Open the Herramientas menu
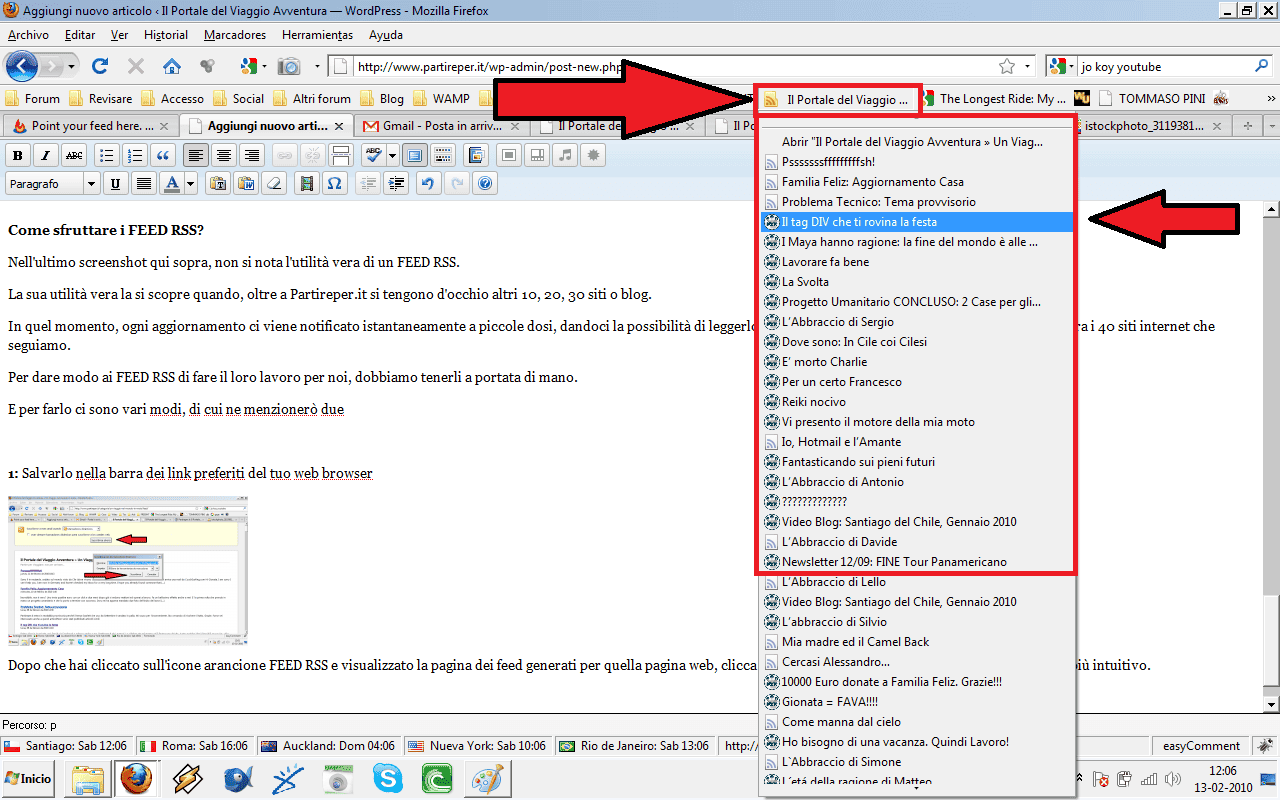 pyautogui.click(x=317, y=35)
